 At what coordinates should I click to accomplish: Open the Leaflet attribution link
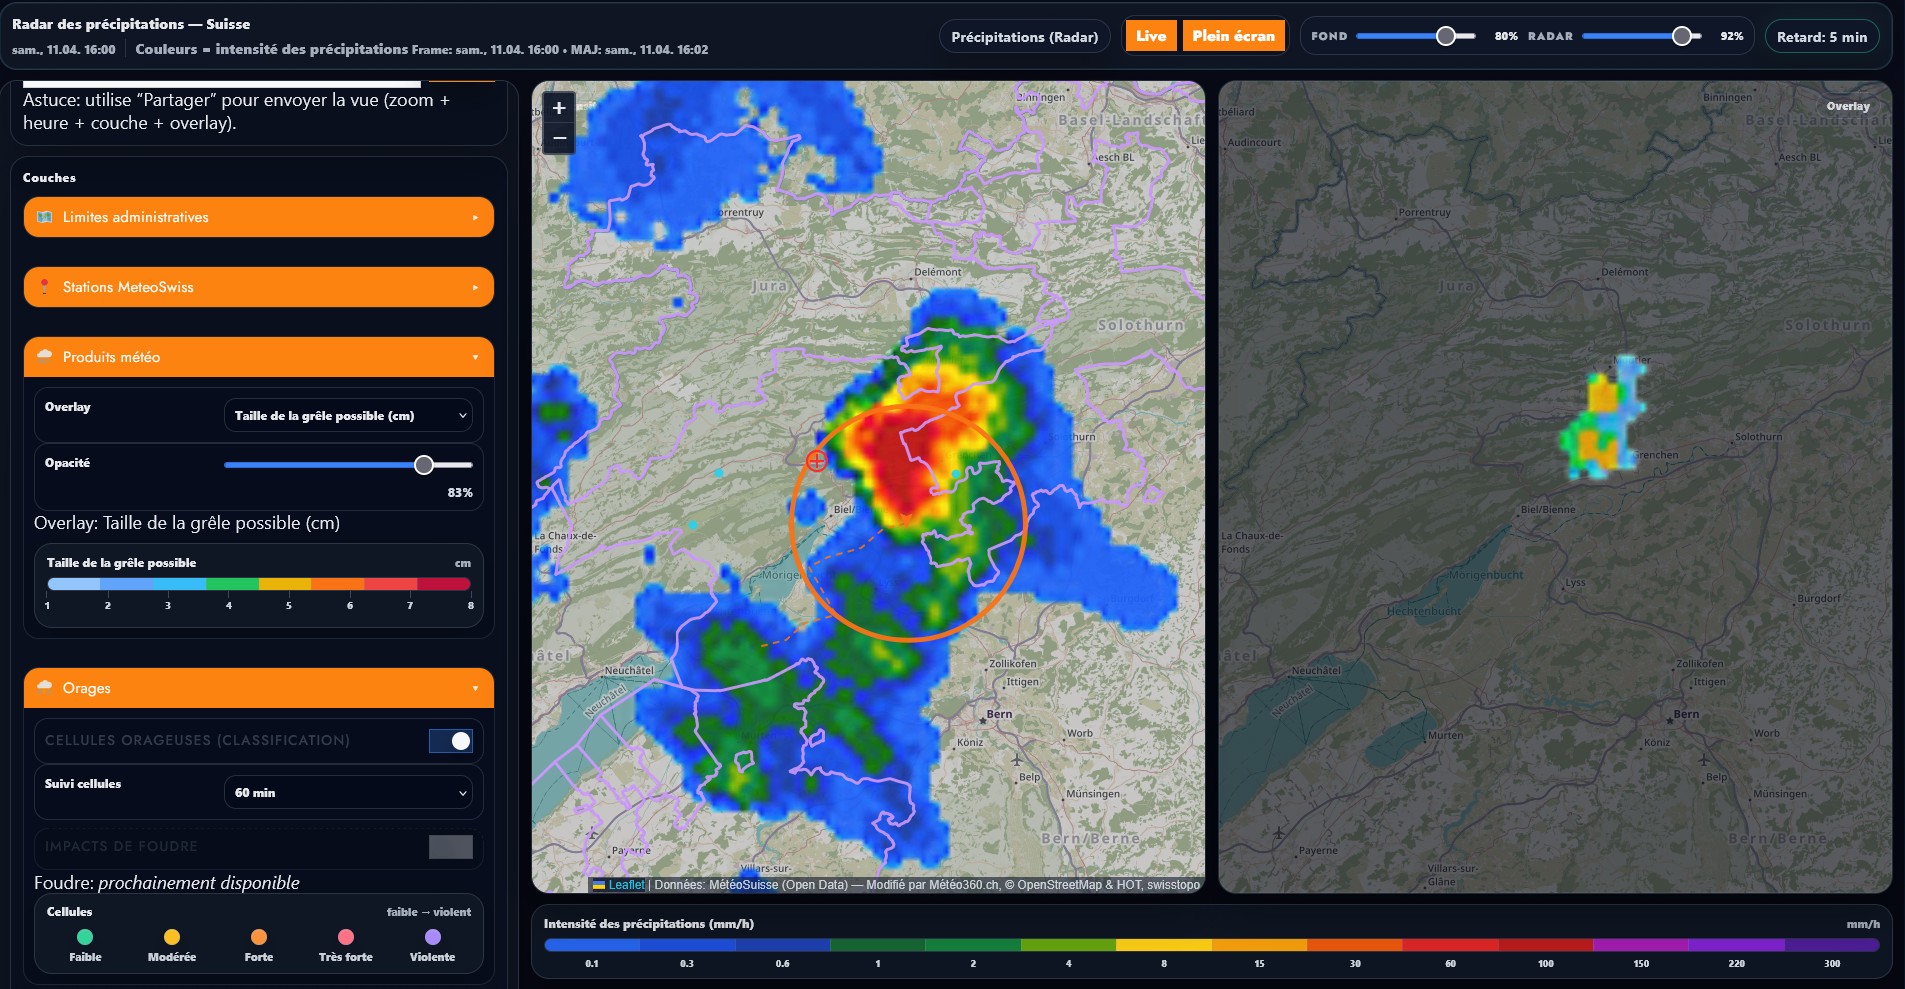click(x=626, y=885)
